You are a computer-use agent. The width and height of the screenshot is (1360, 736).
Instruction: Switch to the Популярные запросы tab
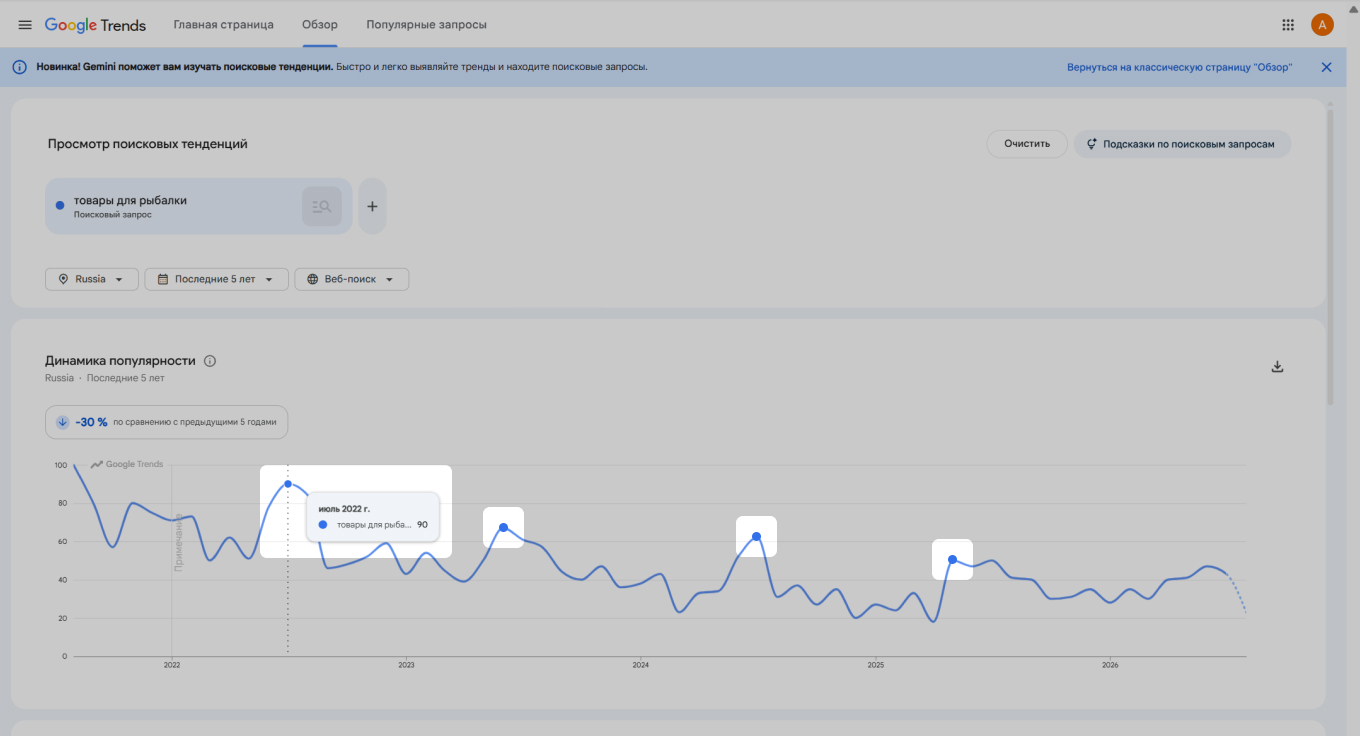(x=427, y=25)
